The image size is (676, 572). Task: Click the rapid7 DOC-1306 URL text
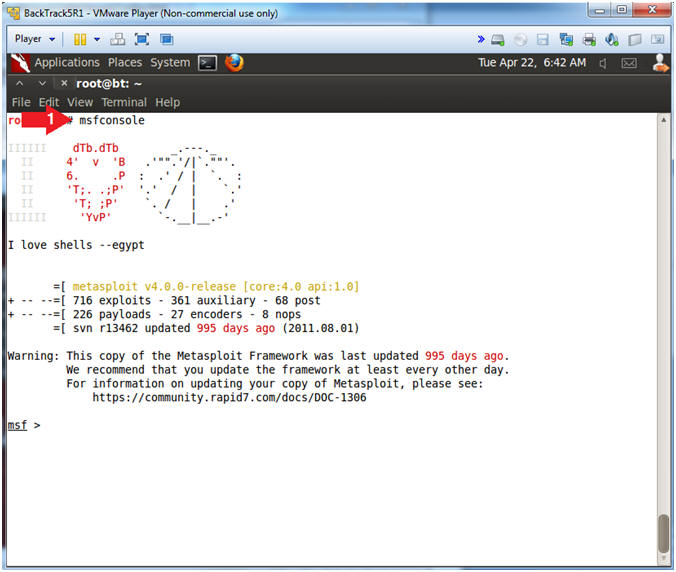point(229,397)
